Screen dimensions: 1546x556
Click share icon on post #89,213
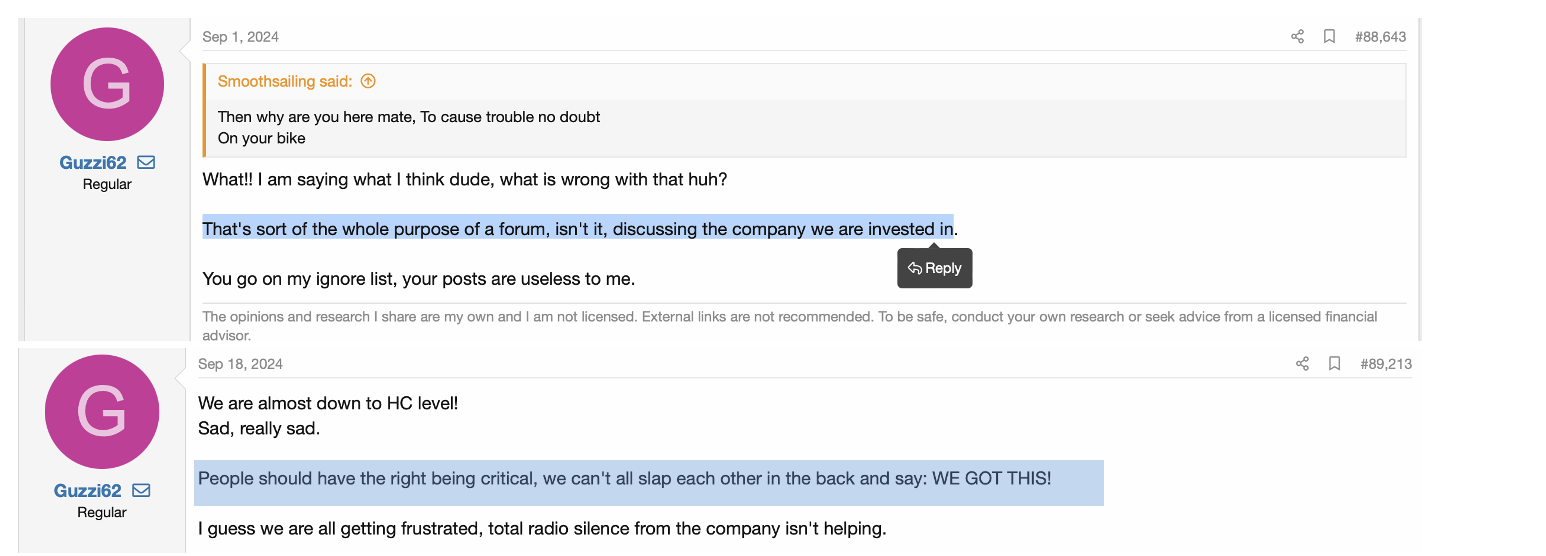(1302, 364)
